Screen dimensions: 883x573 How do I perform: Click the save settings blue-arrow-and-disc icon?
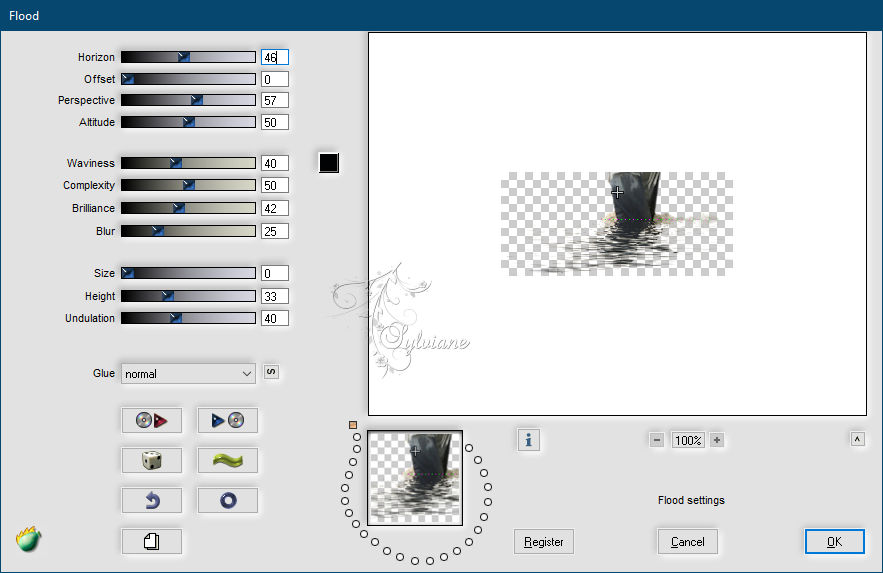pos(228,420)
